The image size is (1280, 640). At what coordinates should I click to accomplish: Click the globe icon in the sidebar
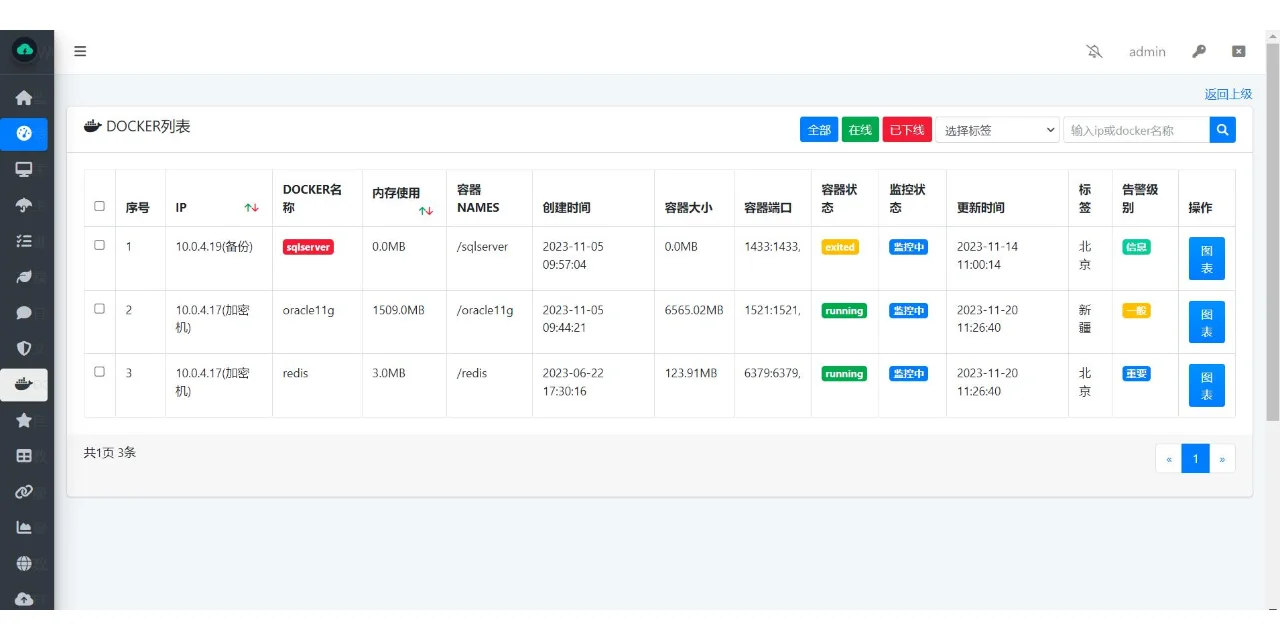tap(26, 563)
